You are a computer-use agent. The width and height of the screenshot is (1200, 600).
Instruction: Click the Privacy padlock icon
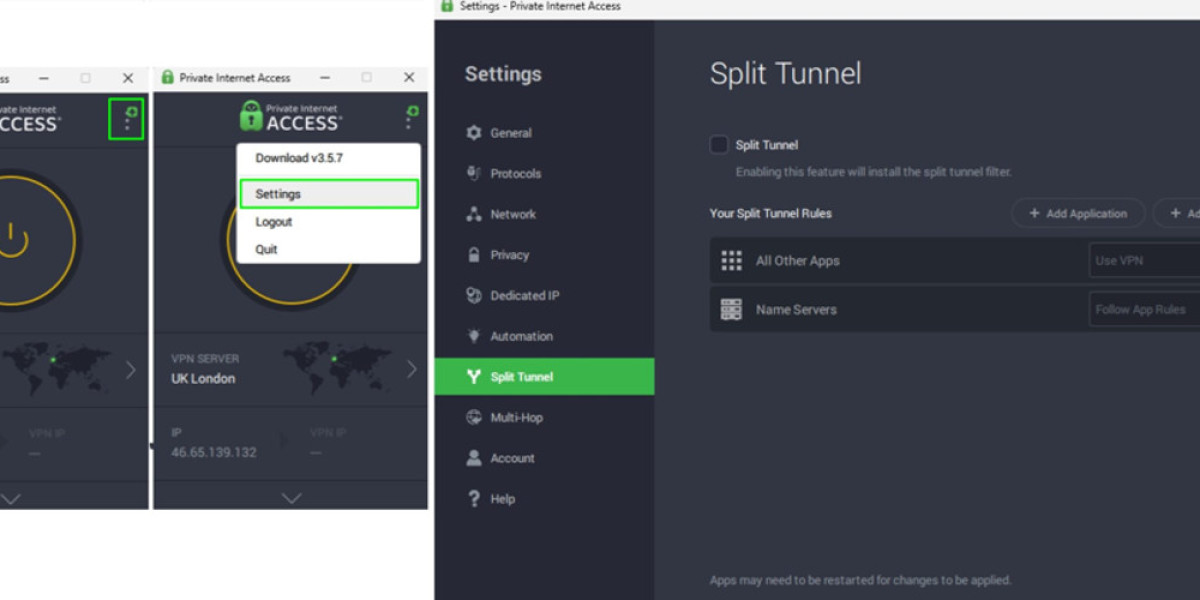point(474,255)
